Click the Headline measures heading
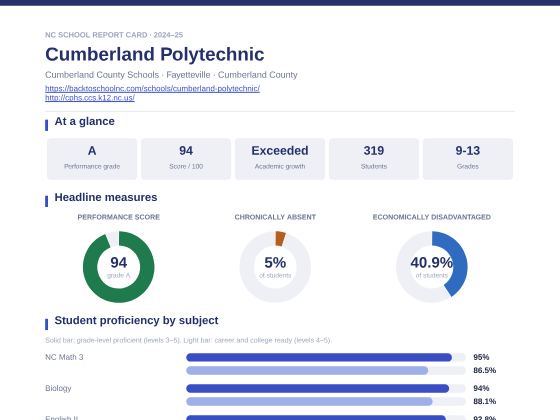The height and width of the screenshot is (420, 560). [106, 197]
